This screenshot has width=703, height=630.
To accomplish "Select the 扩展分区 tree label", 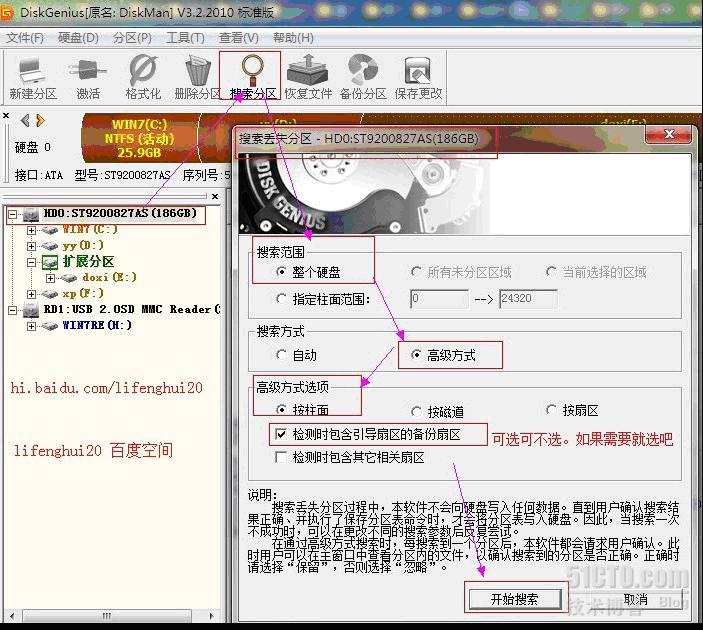I will pos(88,261).
